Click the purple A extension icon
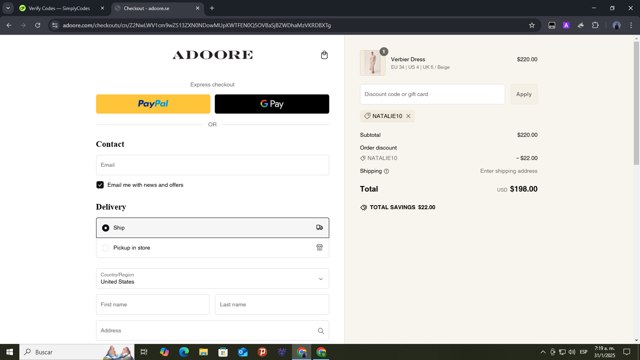This screenshot has width=640, height=360. tap(566, 25)
